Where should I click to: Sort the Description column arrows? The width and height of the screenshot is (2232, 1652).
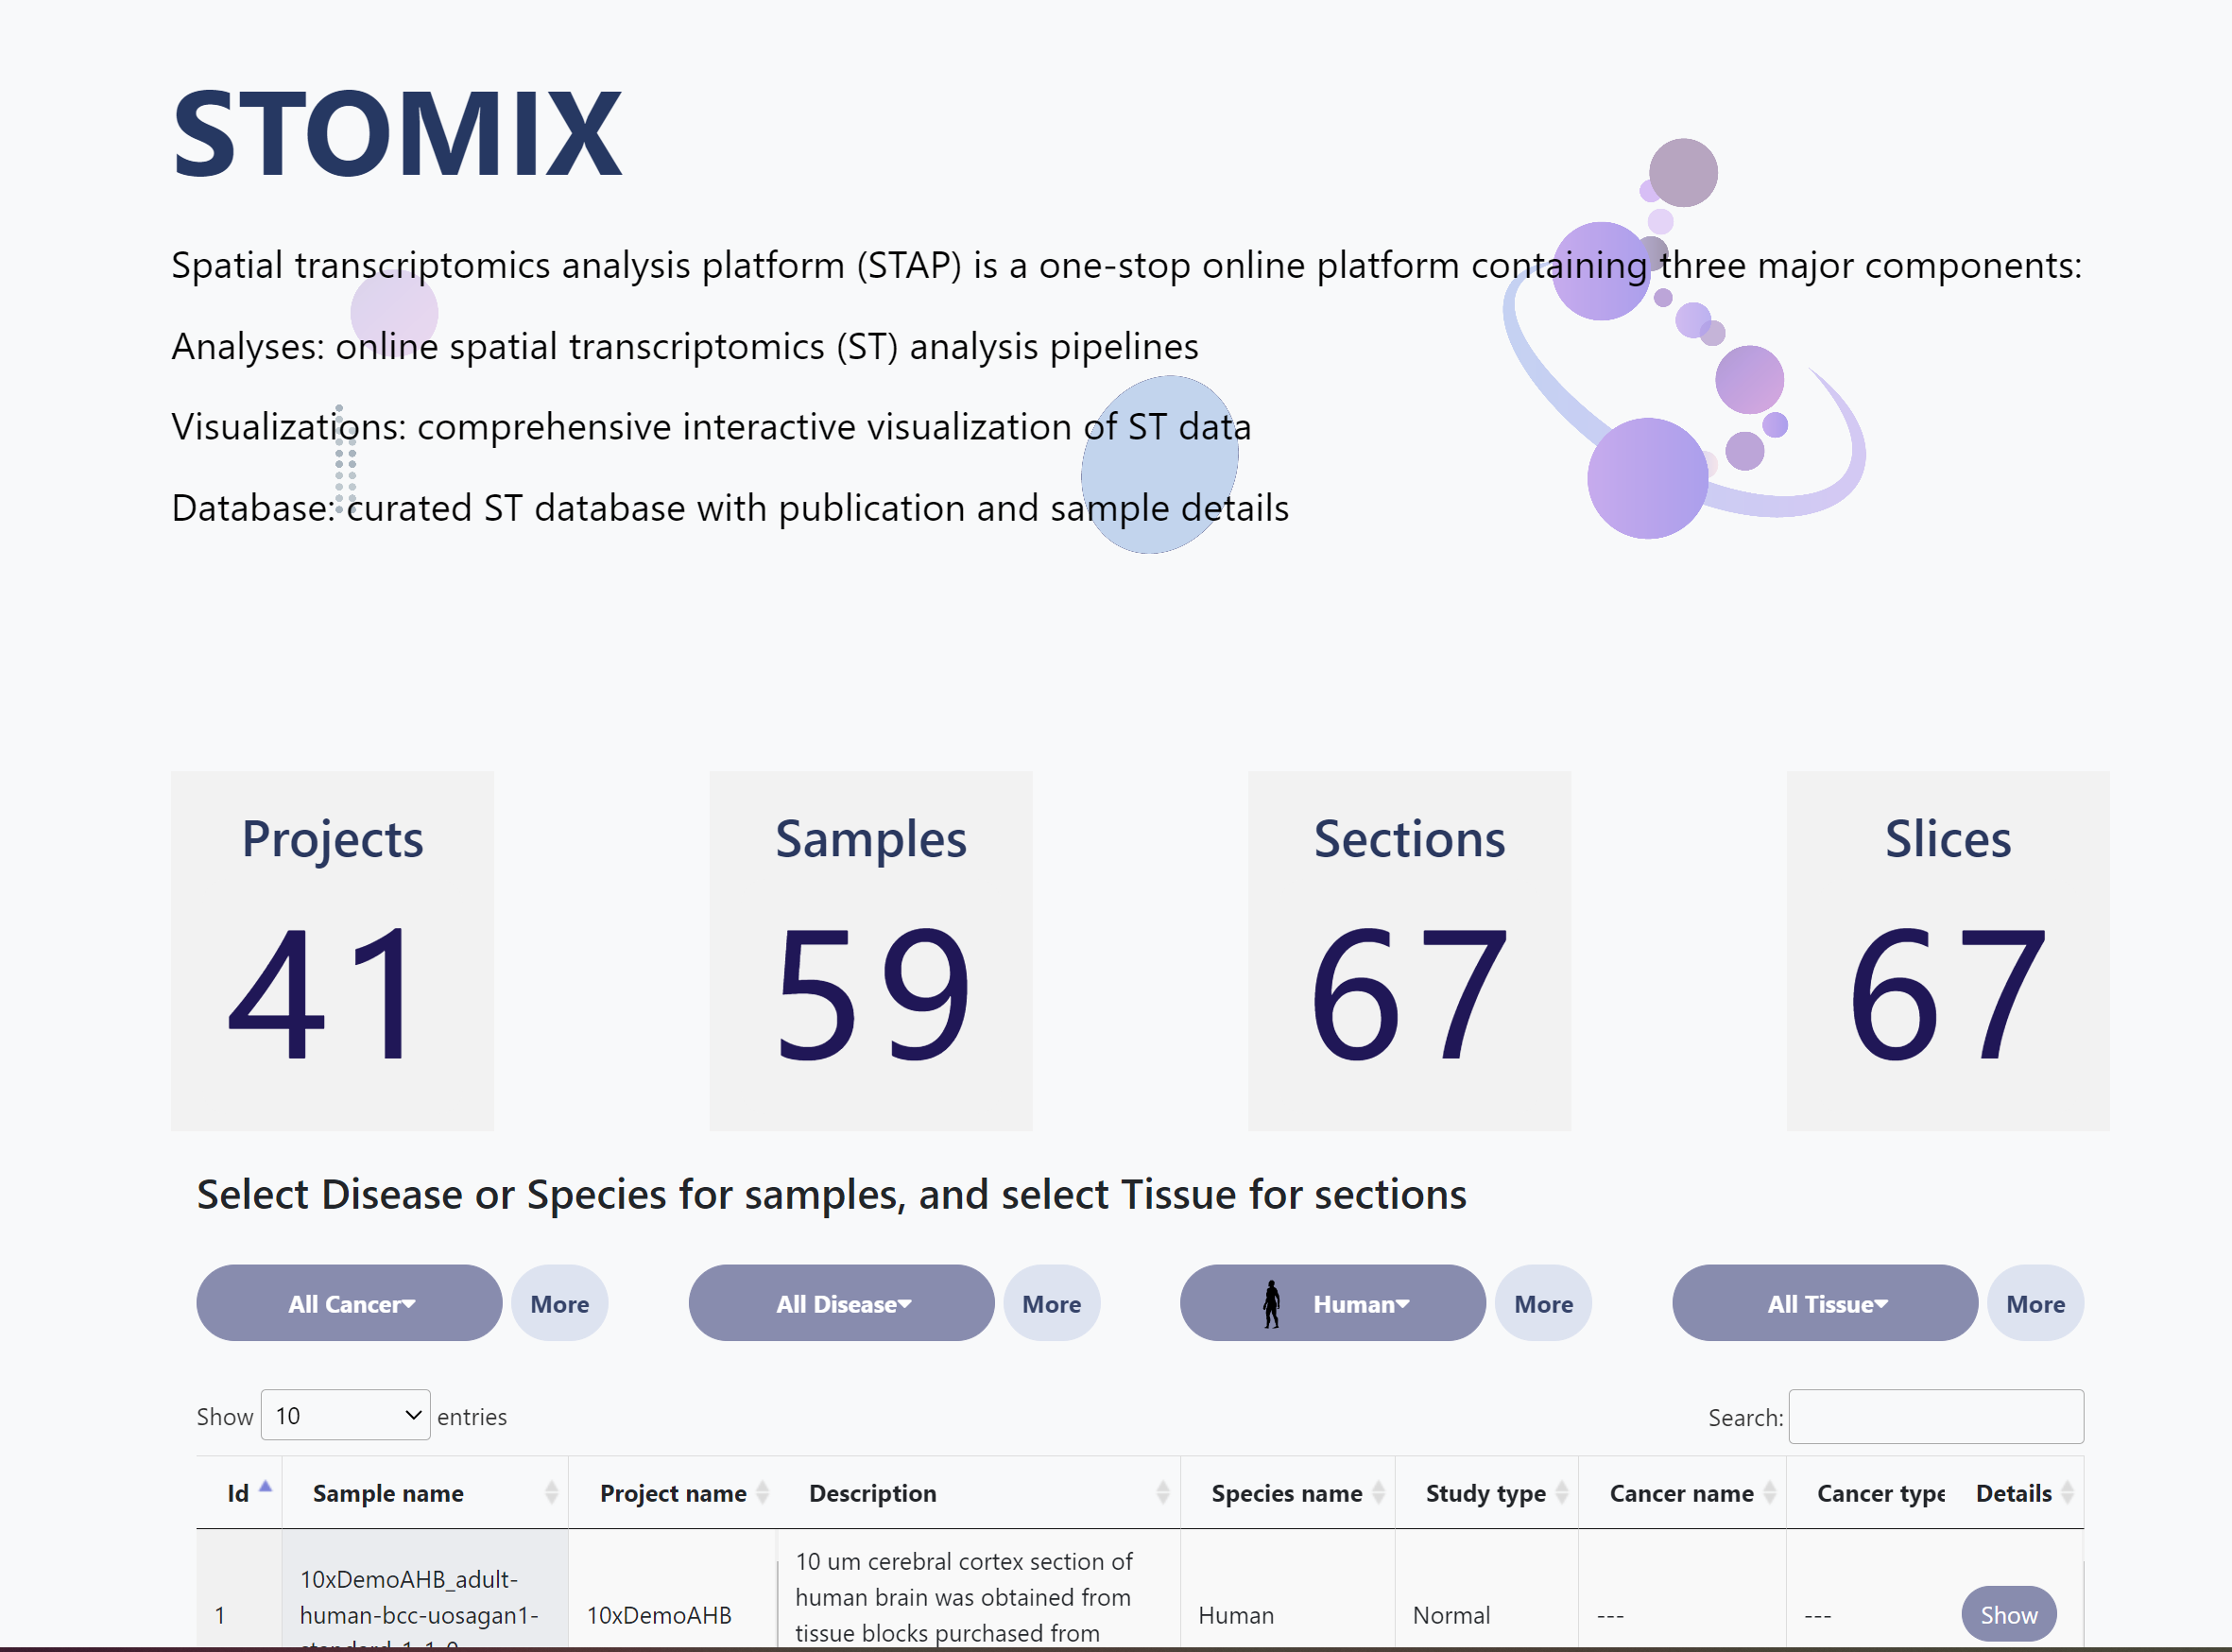tap(1162, 1493)
